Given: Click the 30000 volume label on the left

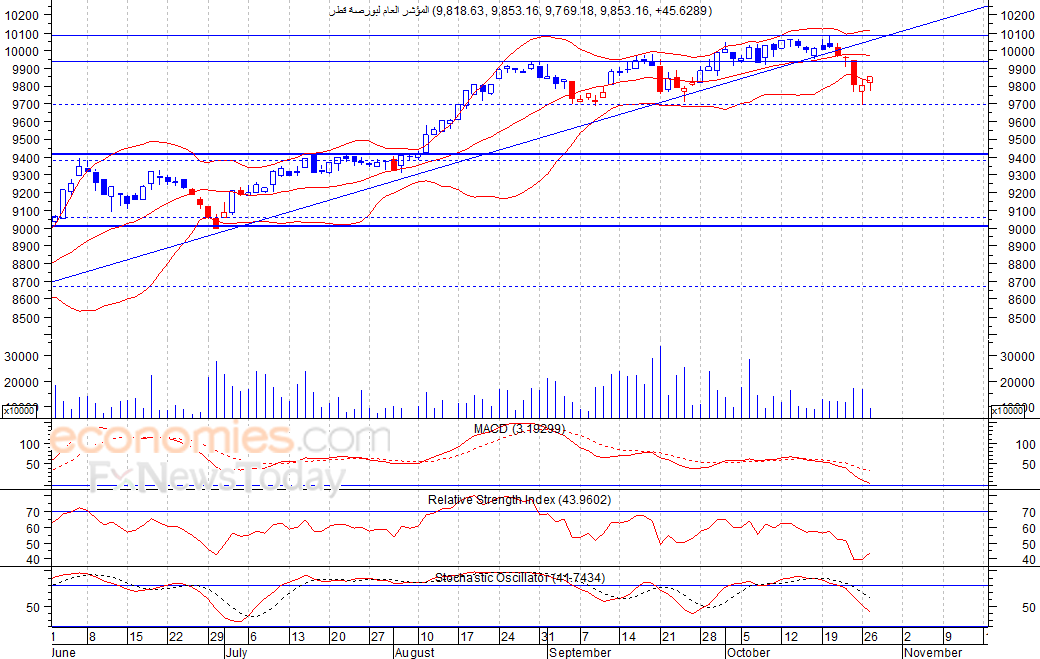Looking at the screenshot, I should [21, 356].
